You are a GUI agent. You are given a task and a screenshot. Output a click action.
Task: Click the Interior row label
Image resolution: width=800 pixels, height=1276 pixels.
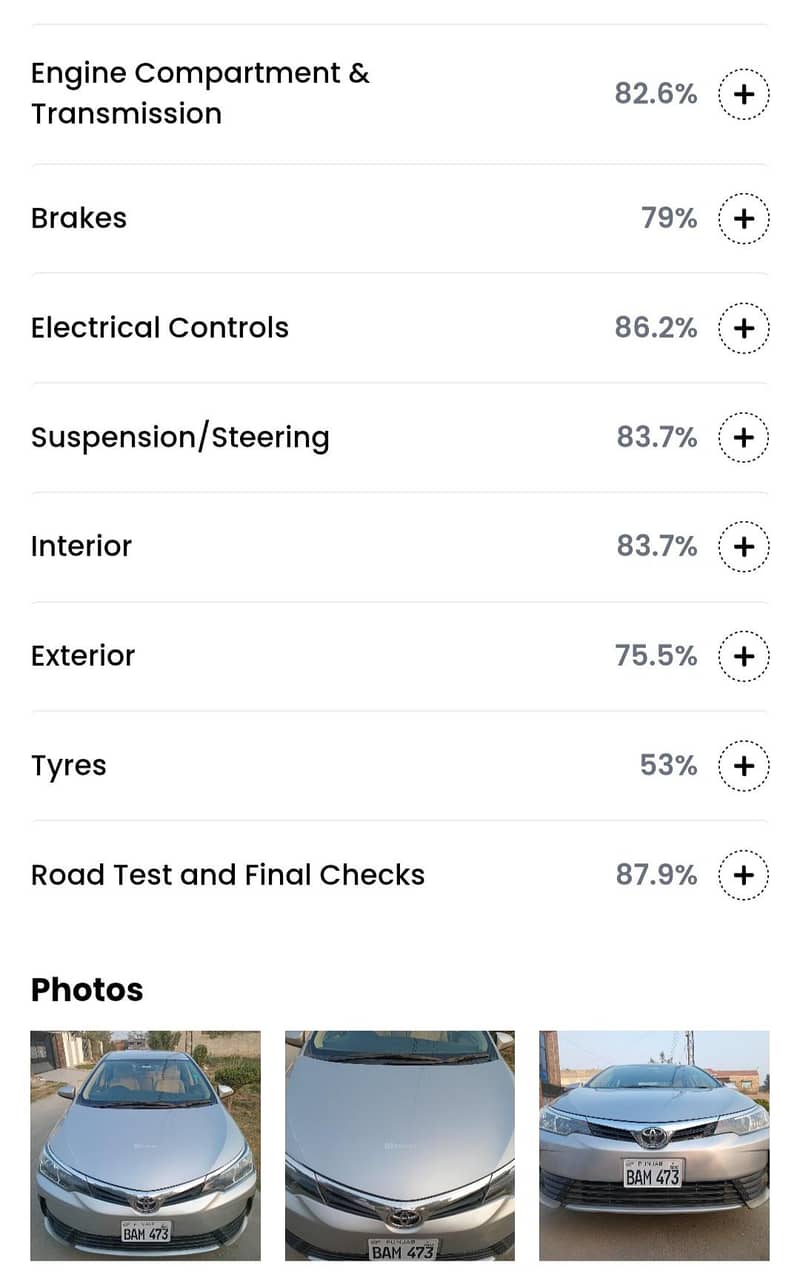tap(81, 547)
